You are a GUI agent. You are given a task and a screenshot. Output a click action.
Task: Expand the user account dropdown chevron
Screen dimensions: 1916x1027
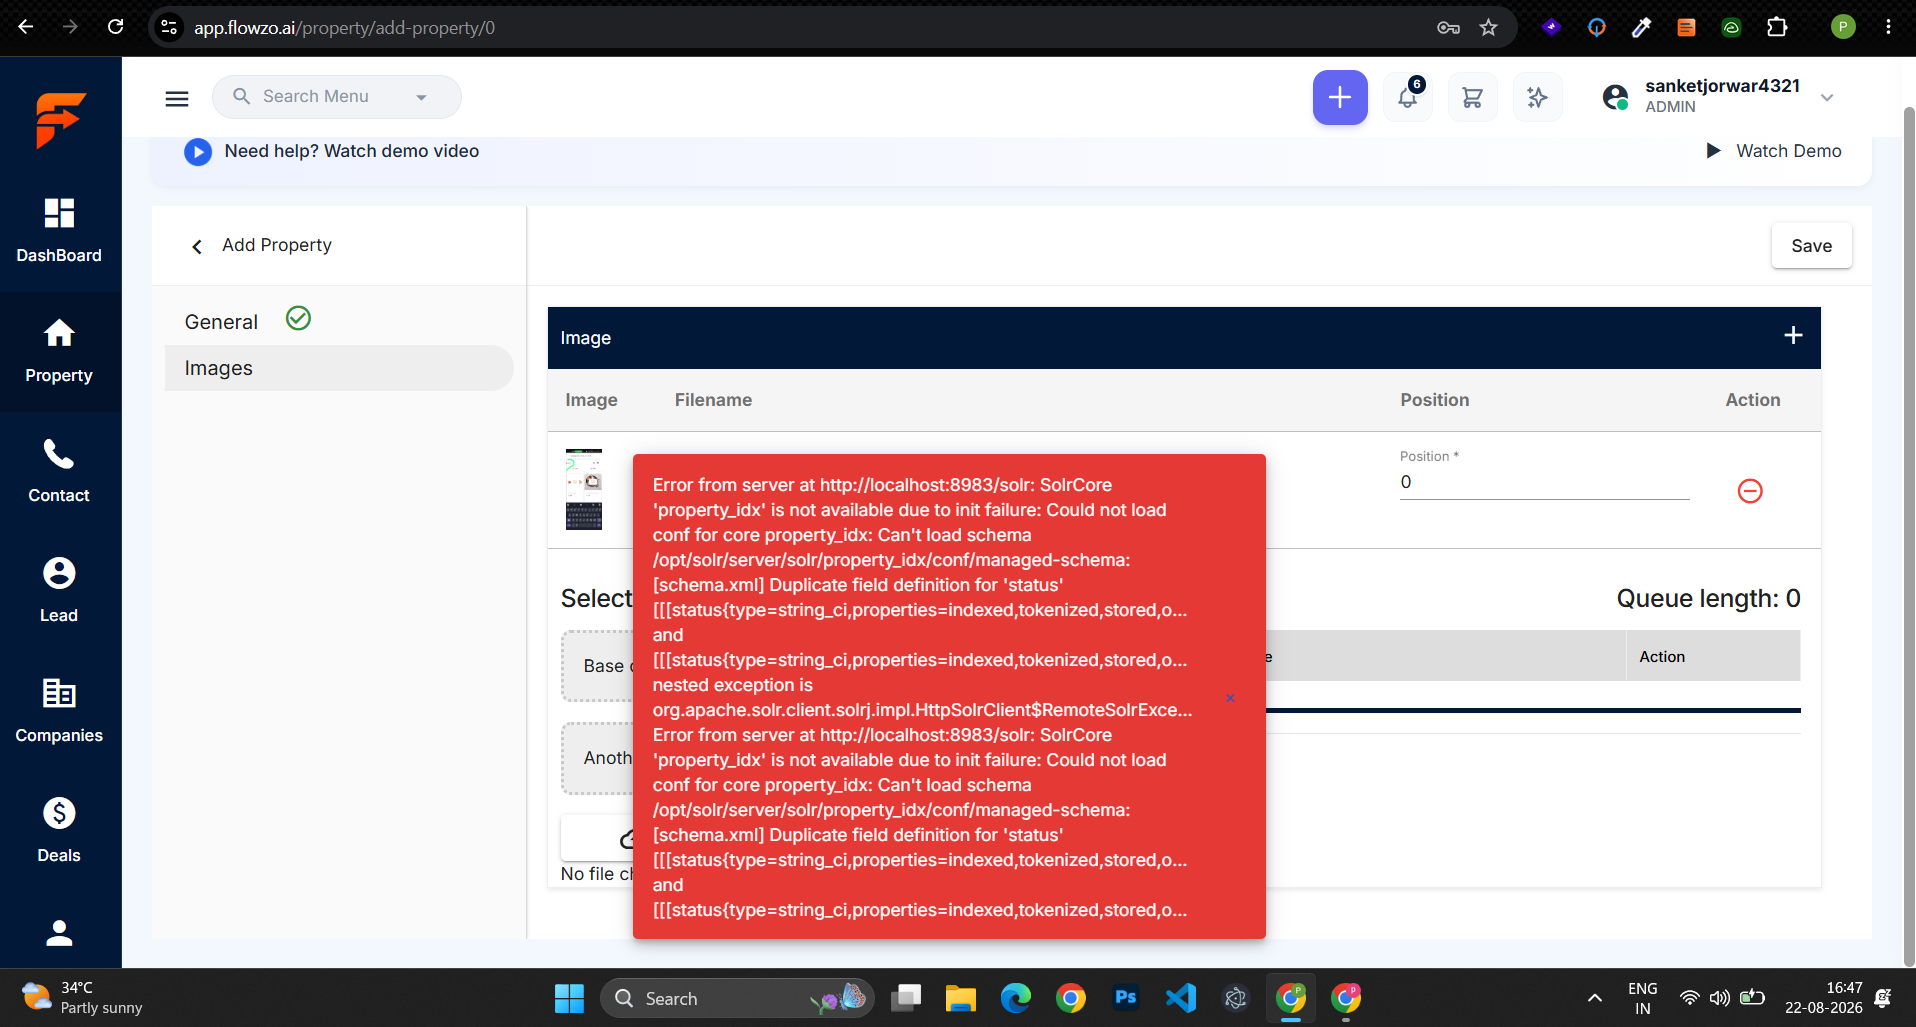(1827, 98)
